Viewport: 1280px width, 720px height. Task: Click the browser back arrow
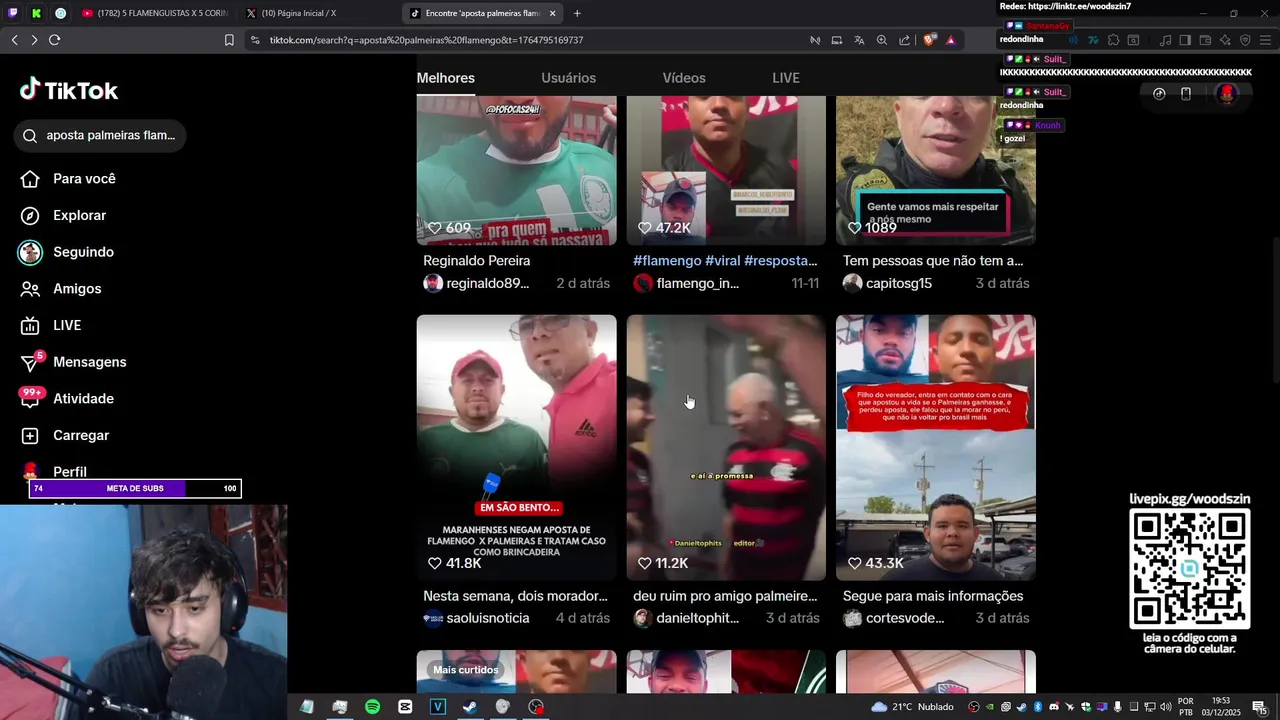[14, 40]
